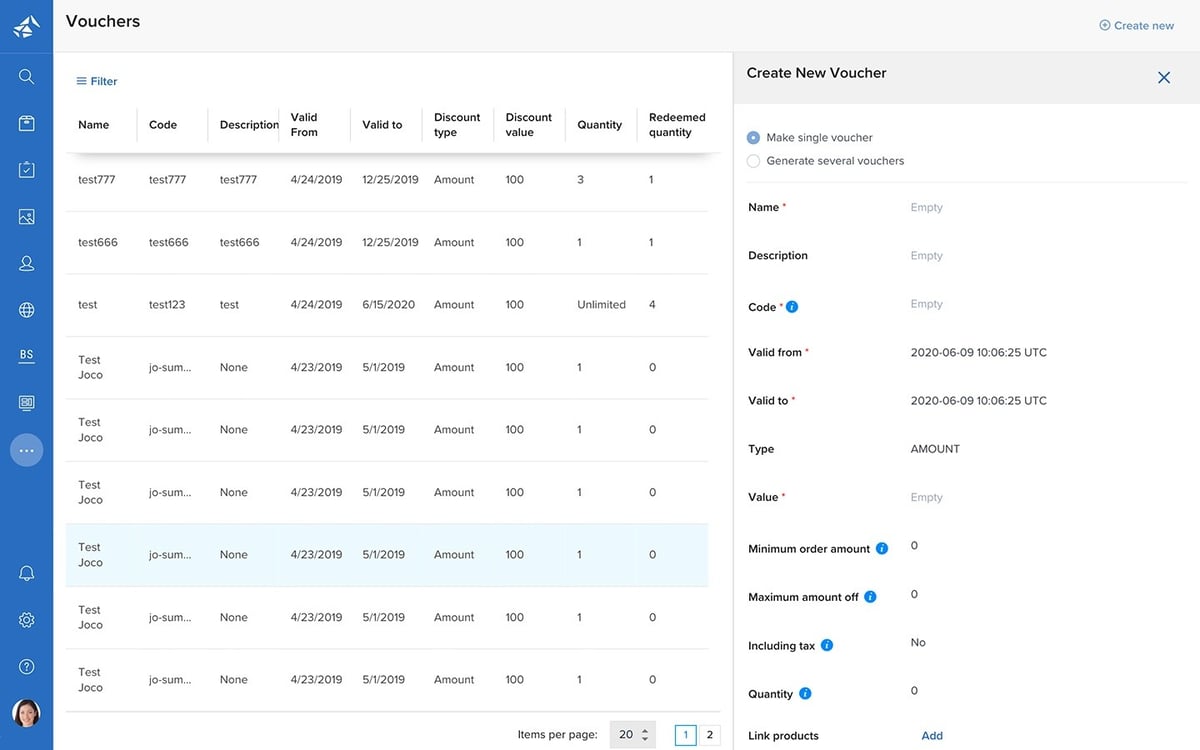
Task: Open the globe icon in the sidebar
Action: pos(27,310)
